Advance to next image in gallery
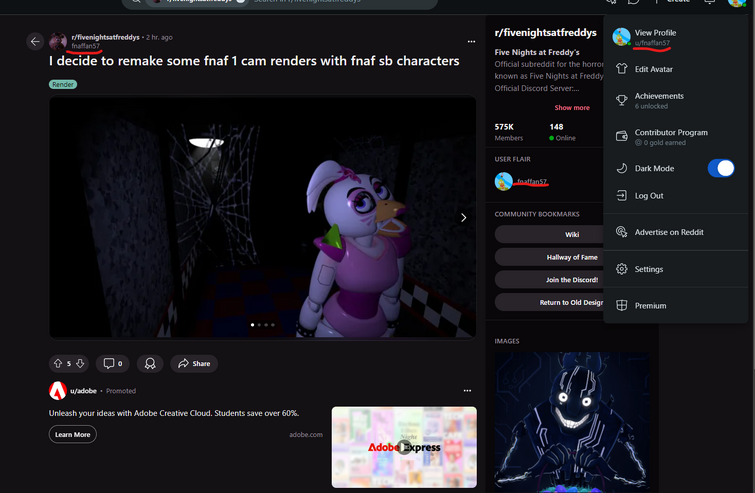The image size is (755, 493). [463, 218]
